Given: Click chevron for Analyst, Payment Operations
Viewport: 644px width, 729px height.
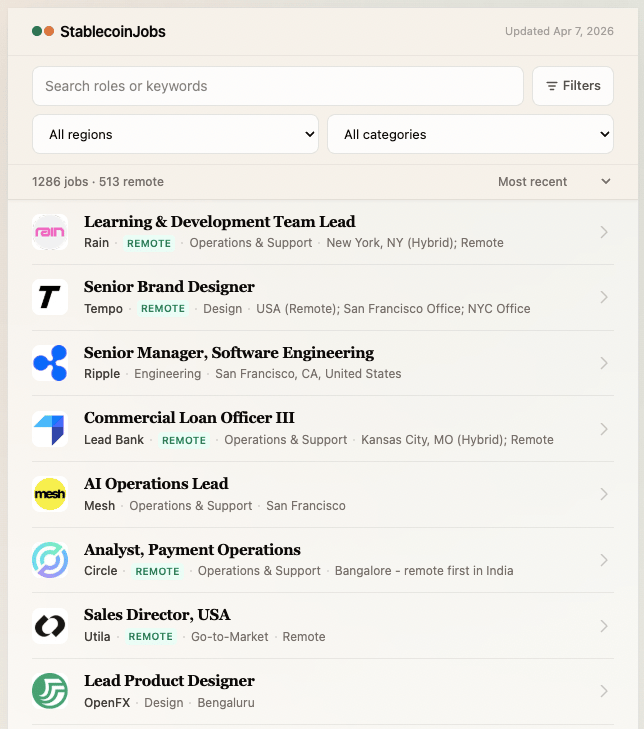Looking at the screenshot, I should pyautogui.click(x=604, y=560).
